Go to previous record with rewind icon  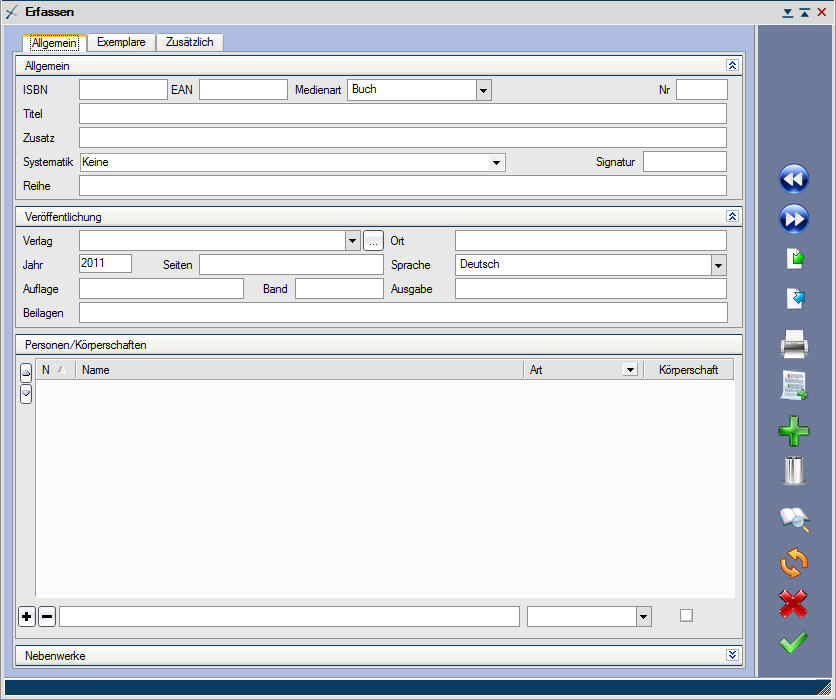(793, 179)
